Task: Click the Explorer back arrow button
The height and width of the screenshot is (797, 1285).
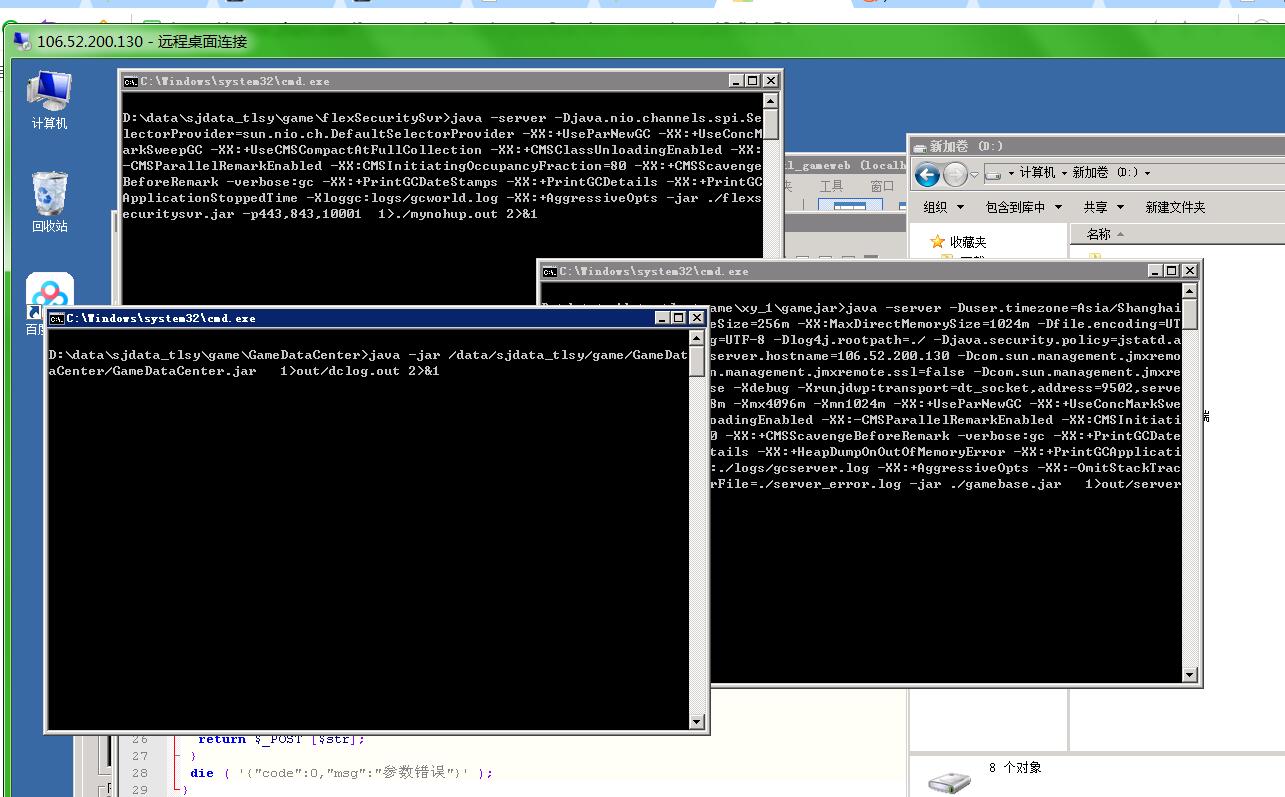Action: click(x=927, y=175)
